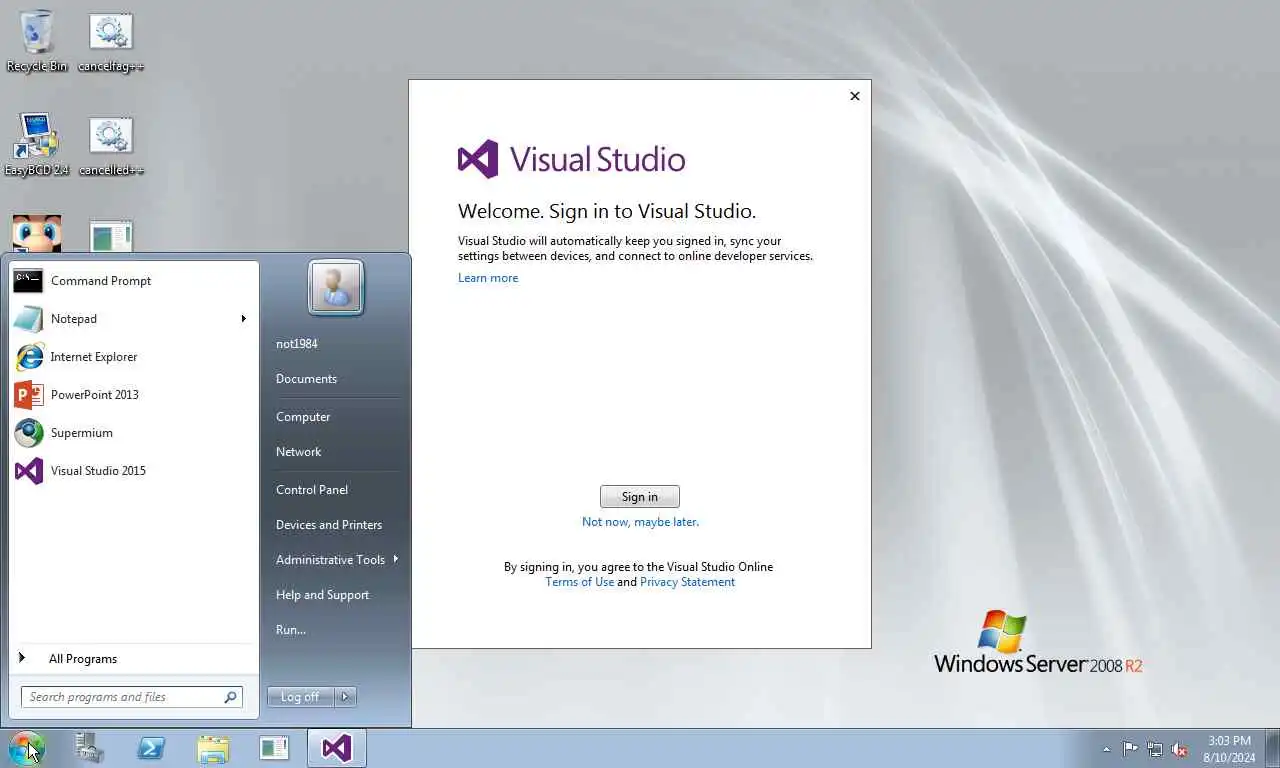Viewport: 1280px width, 768px height.
Task: Click the muted volume tray icon
Action: 1179,748
